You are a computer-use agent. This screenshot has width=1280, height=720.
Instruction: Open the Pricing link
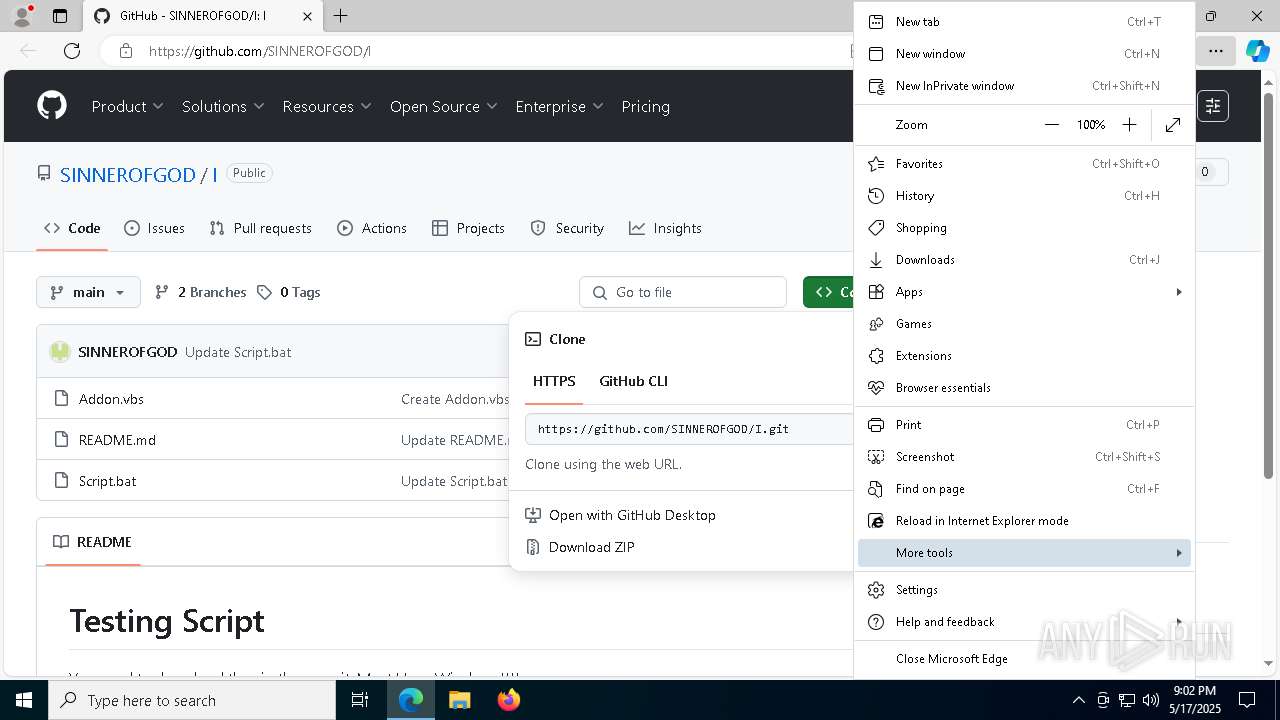pos(645,106)
